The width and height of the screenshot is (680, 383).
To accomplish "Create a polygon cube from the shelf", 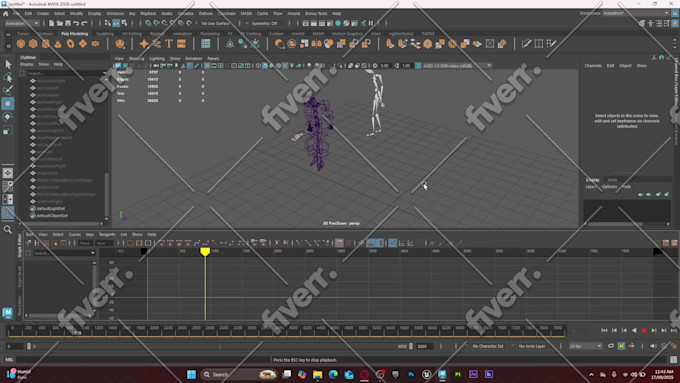I will tap(33, 43).
